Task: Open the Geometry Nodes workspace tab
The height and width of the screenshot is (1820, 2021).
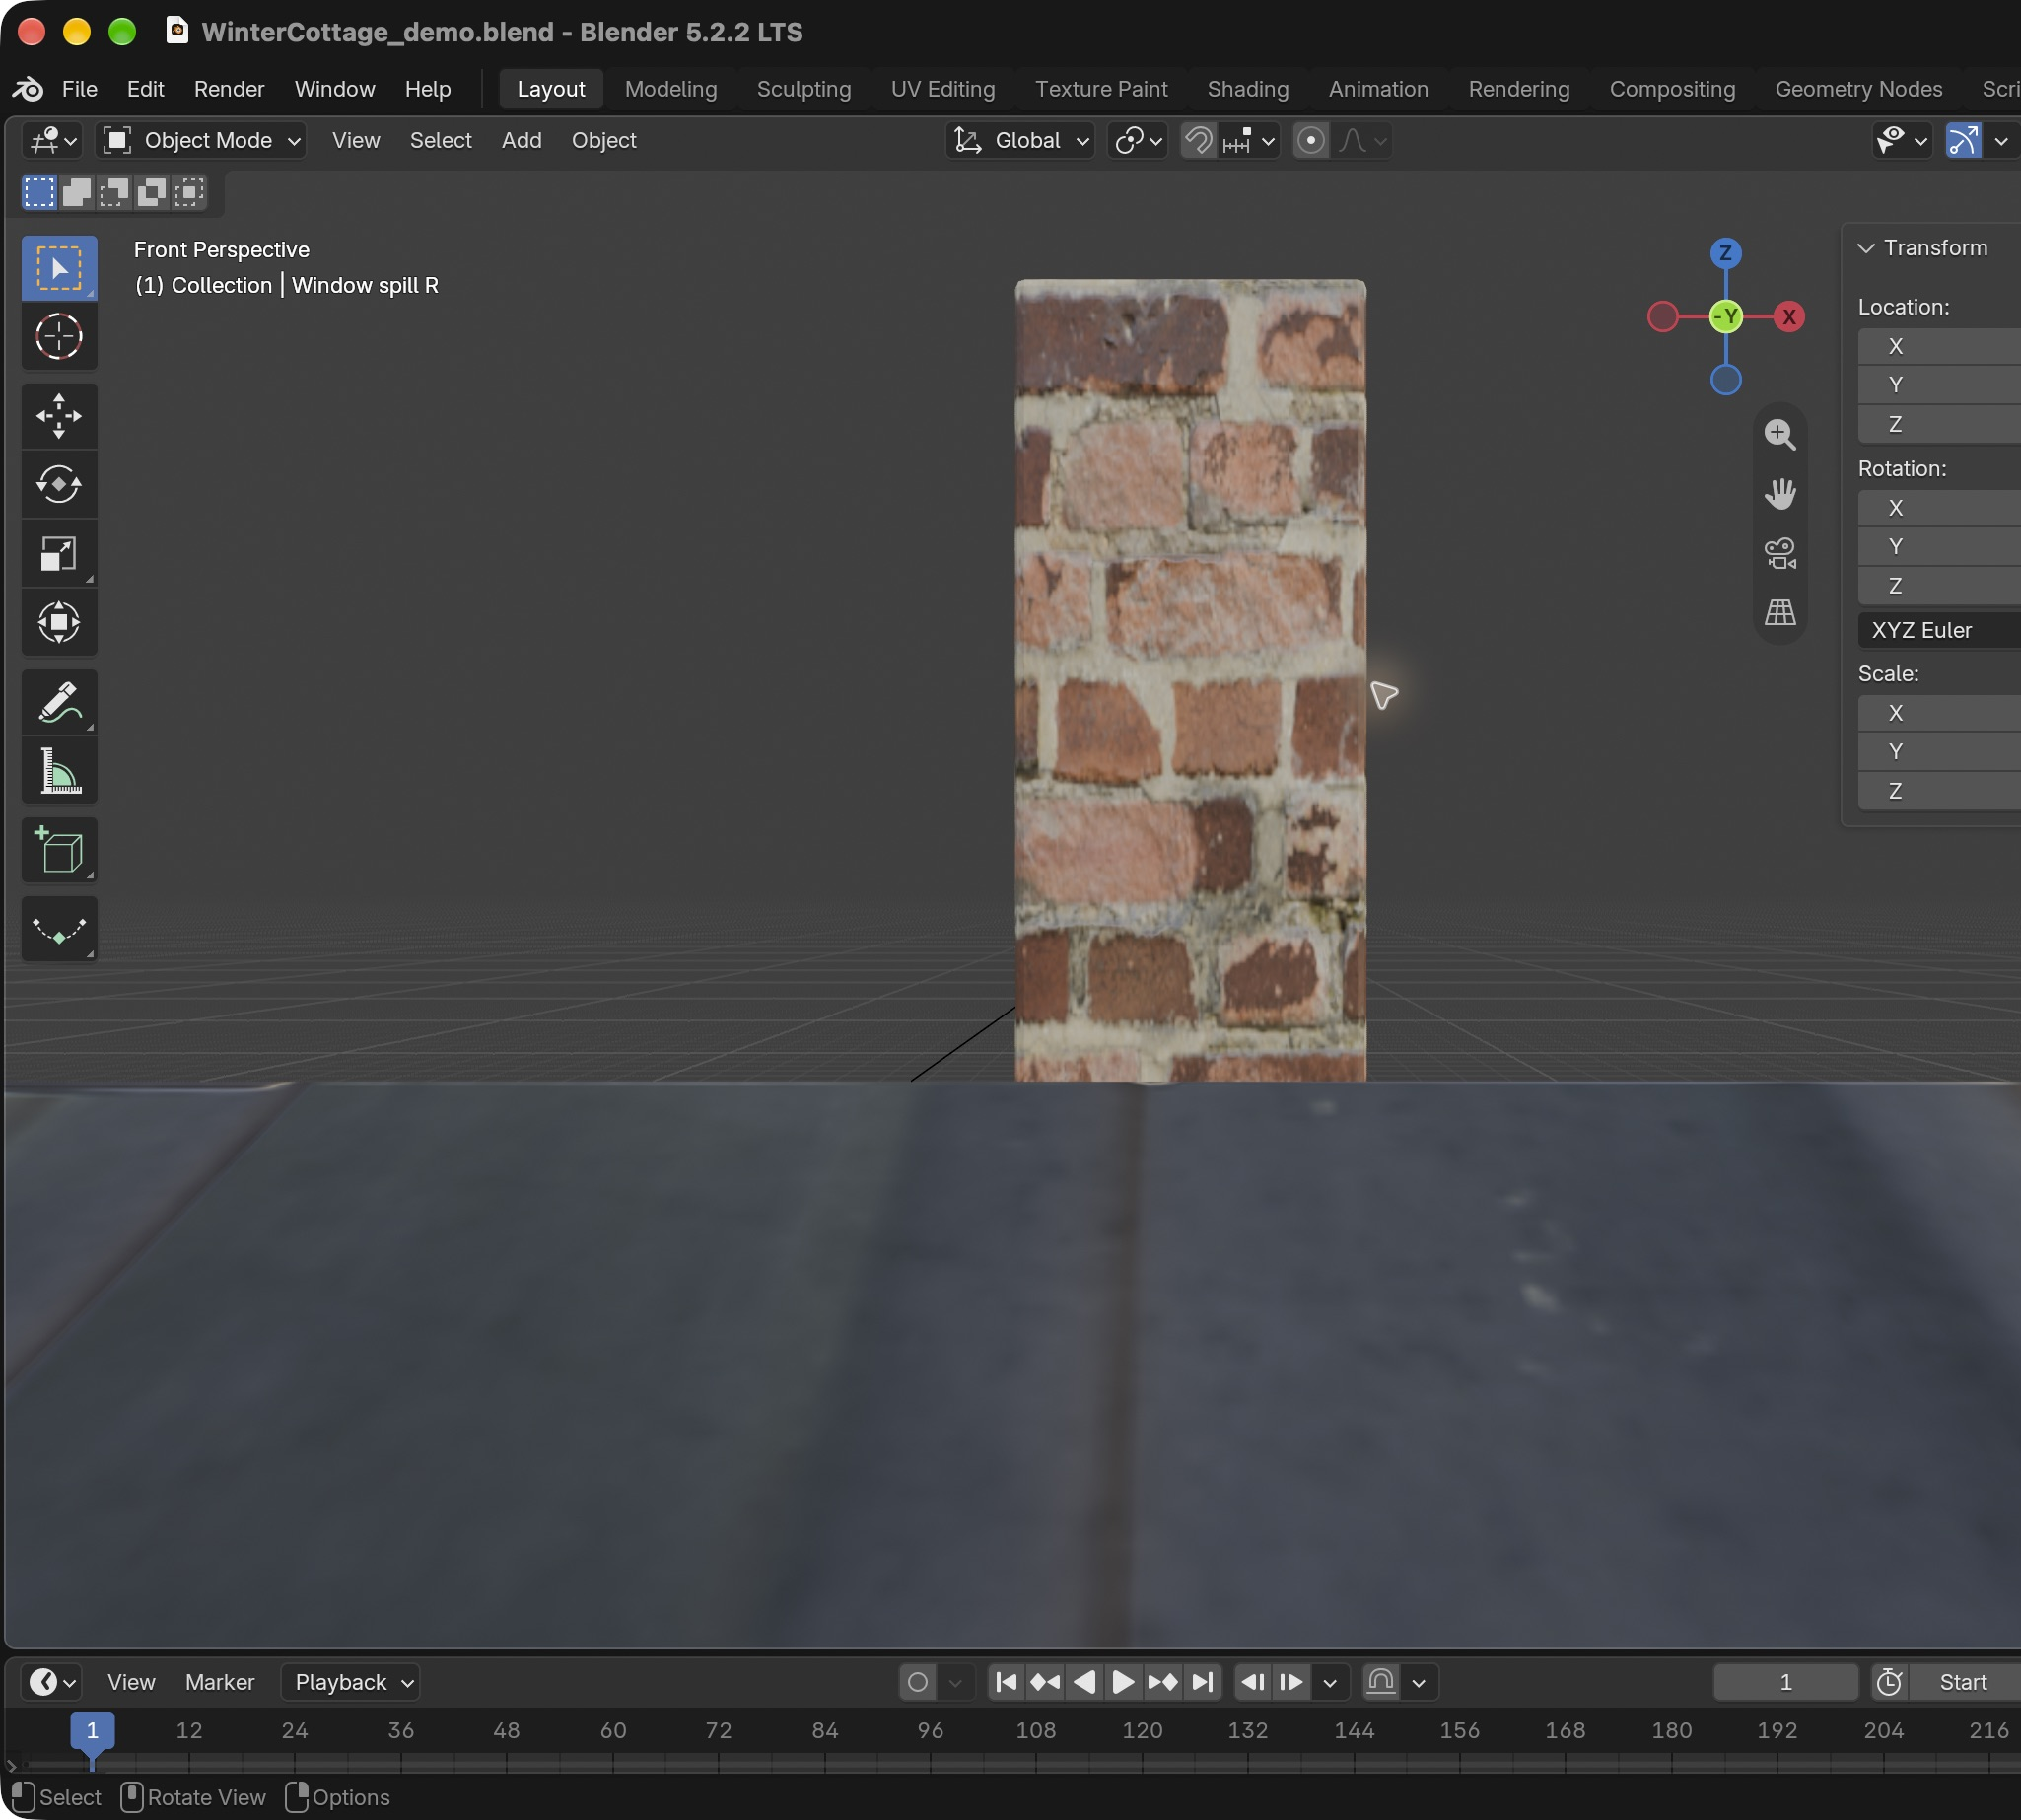Action: pos(1859,89)
